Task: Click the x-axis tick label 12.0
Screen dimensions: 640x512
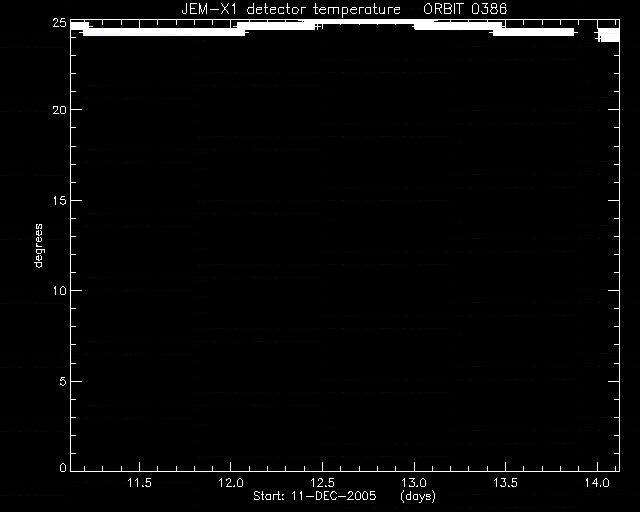Action: coord(231,483)
